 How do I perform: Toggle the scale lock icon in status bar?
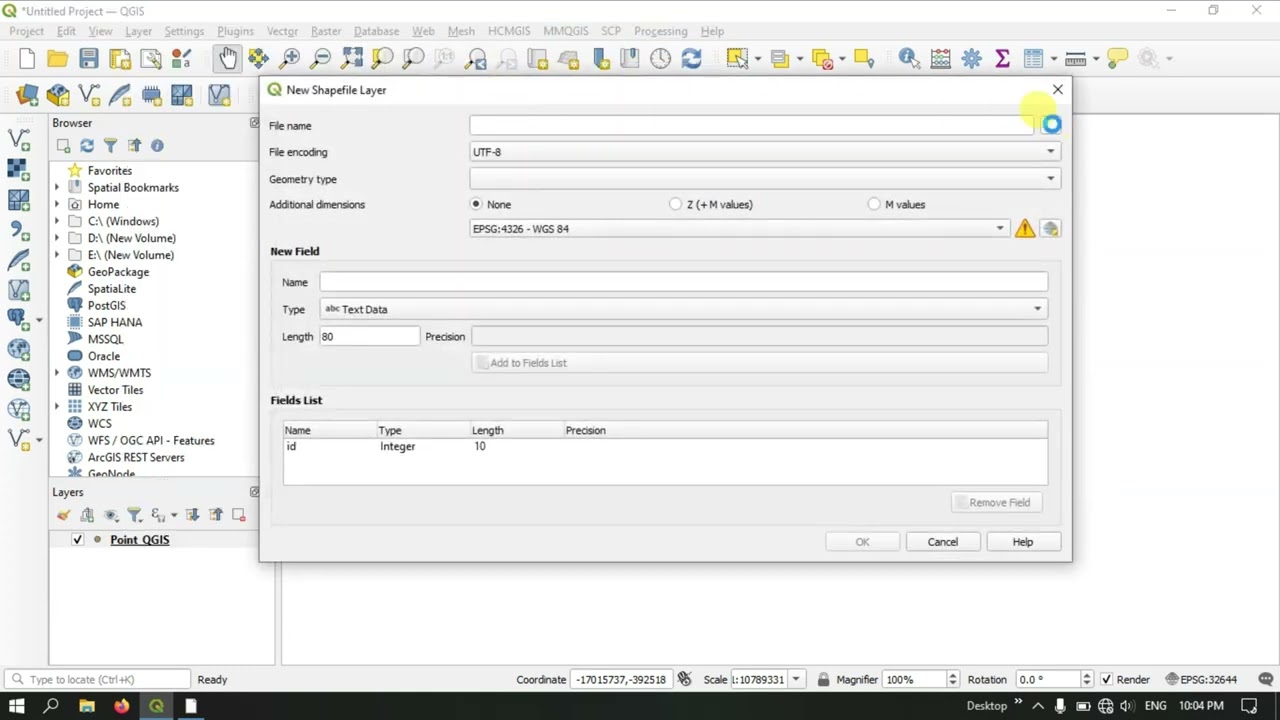pos(823,680)
